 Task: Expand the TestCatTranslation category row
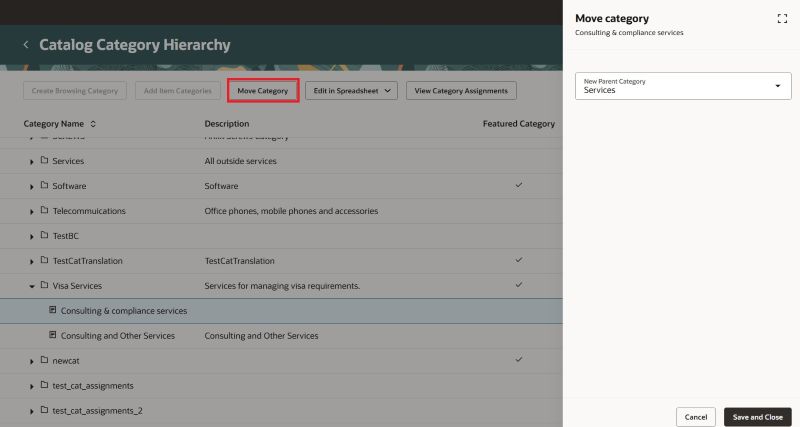coord(32,262)
